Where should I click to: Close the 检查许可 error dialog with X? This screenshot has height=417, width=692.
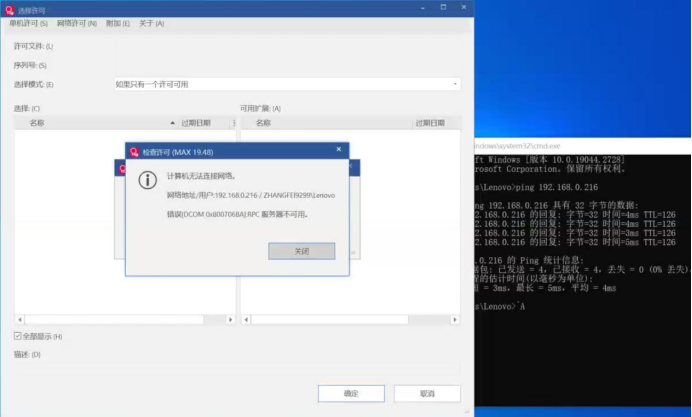pos(339,151)
